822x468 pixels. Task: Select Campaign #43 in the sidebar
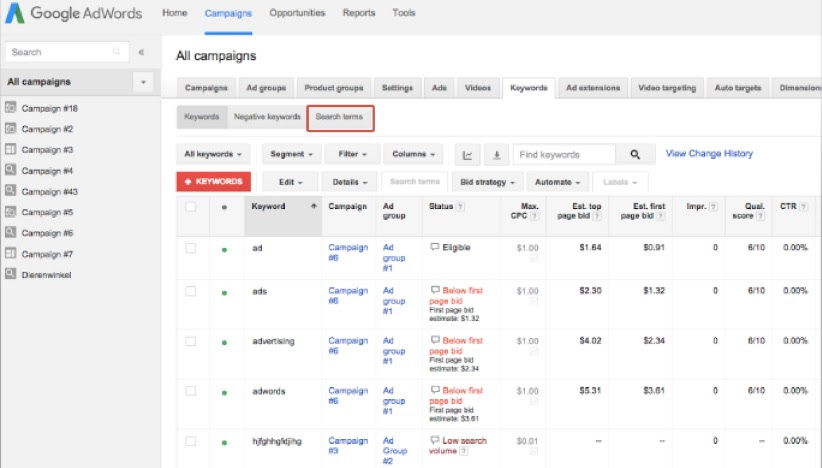click(x=50, y=192)
